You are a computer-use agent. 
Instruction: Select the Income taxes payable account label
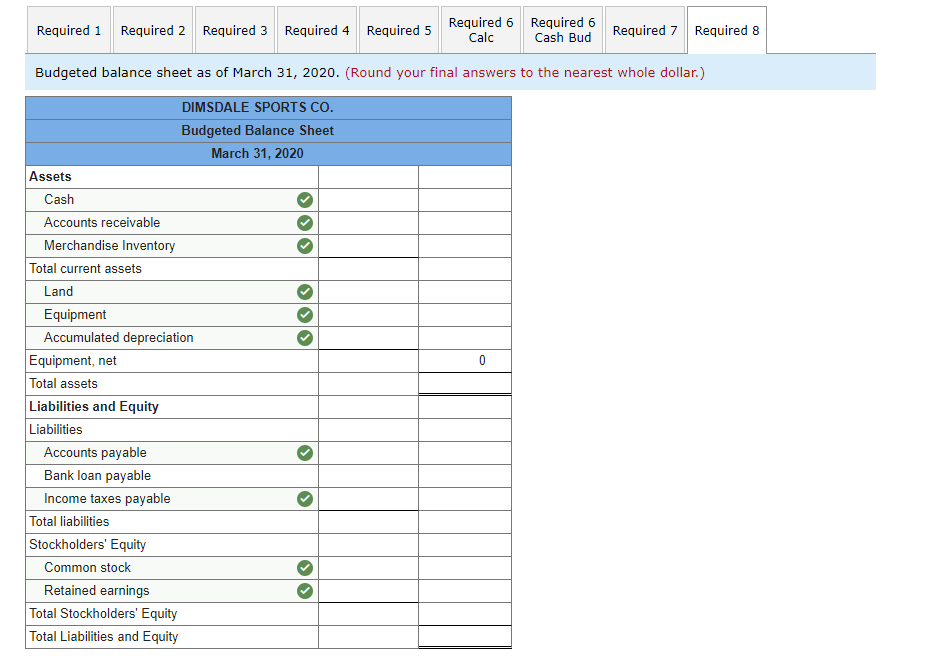point(107,498)
